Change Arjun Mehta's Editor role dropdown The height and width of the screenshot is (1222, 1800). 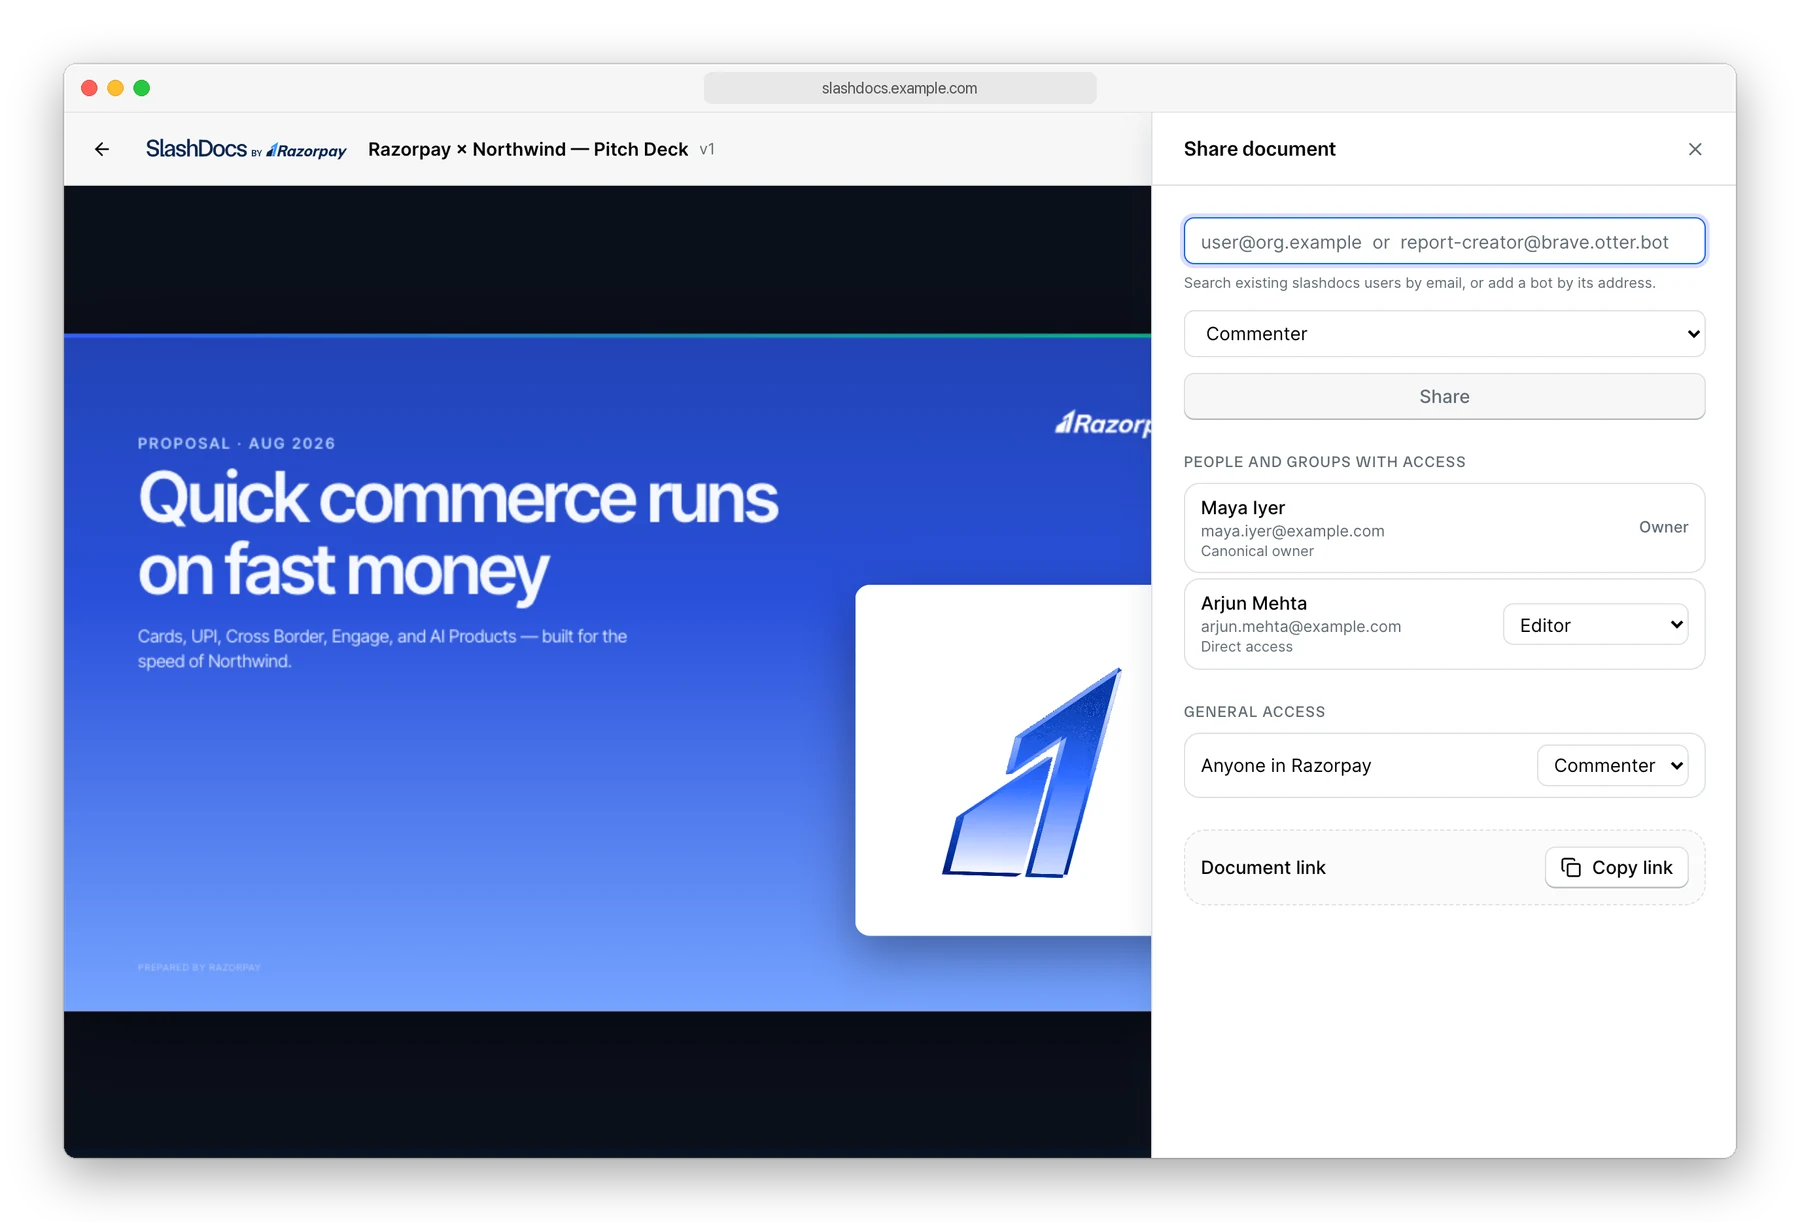1596,625
